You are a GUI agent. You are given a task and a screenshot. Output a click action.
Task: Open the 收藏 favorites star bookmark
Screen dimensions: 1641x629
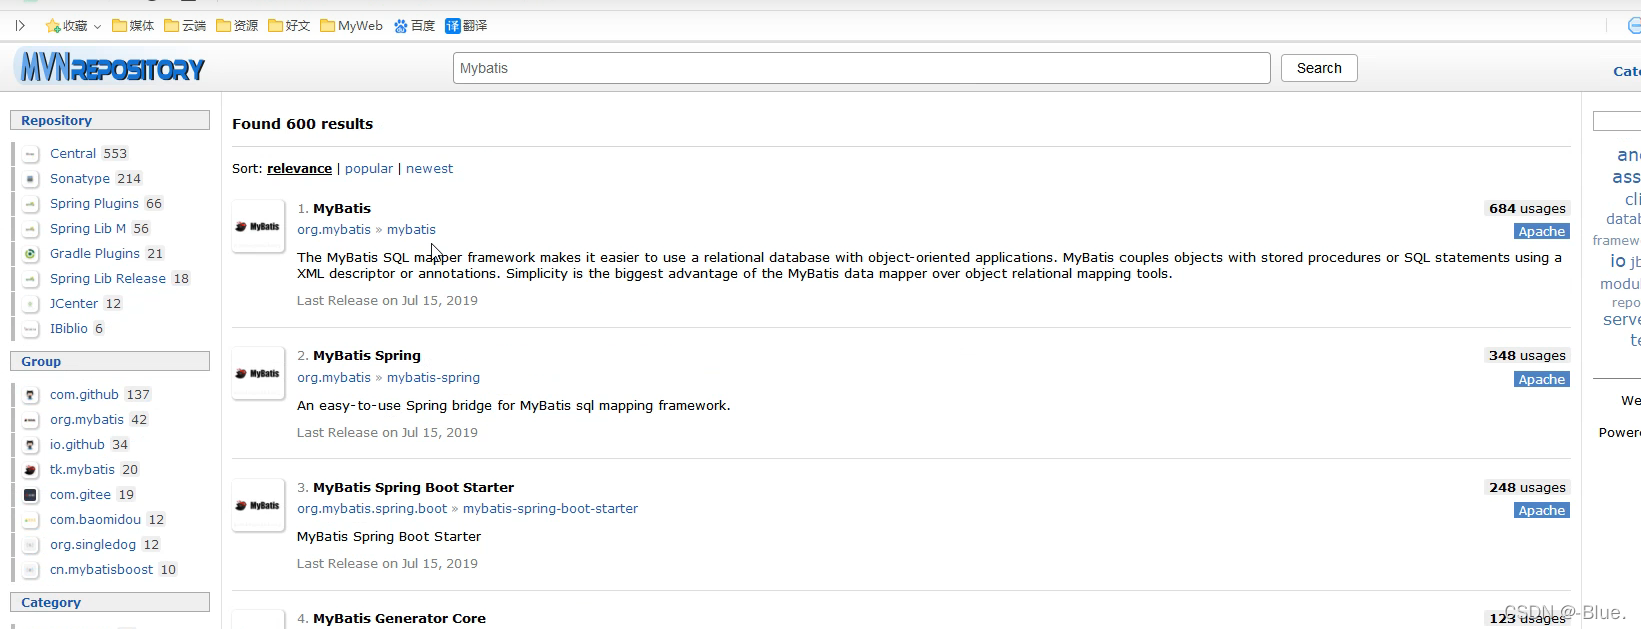click(66, 26)
